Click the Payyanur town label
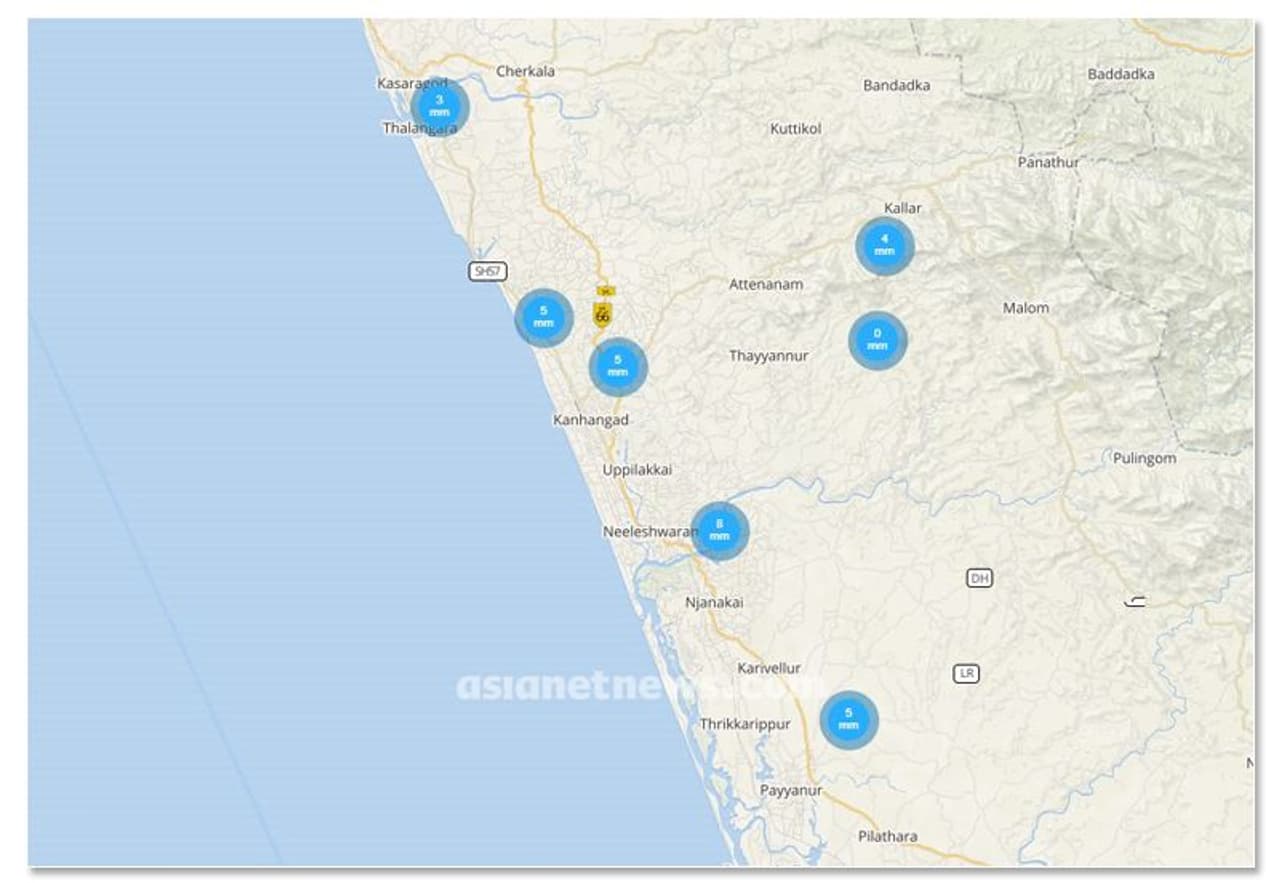1280x883 pixels. (x=790, y=790)
